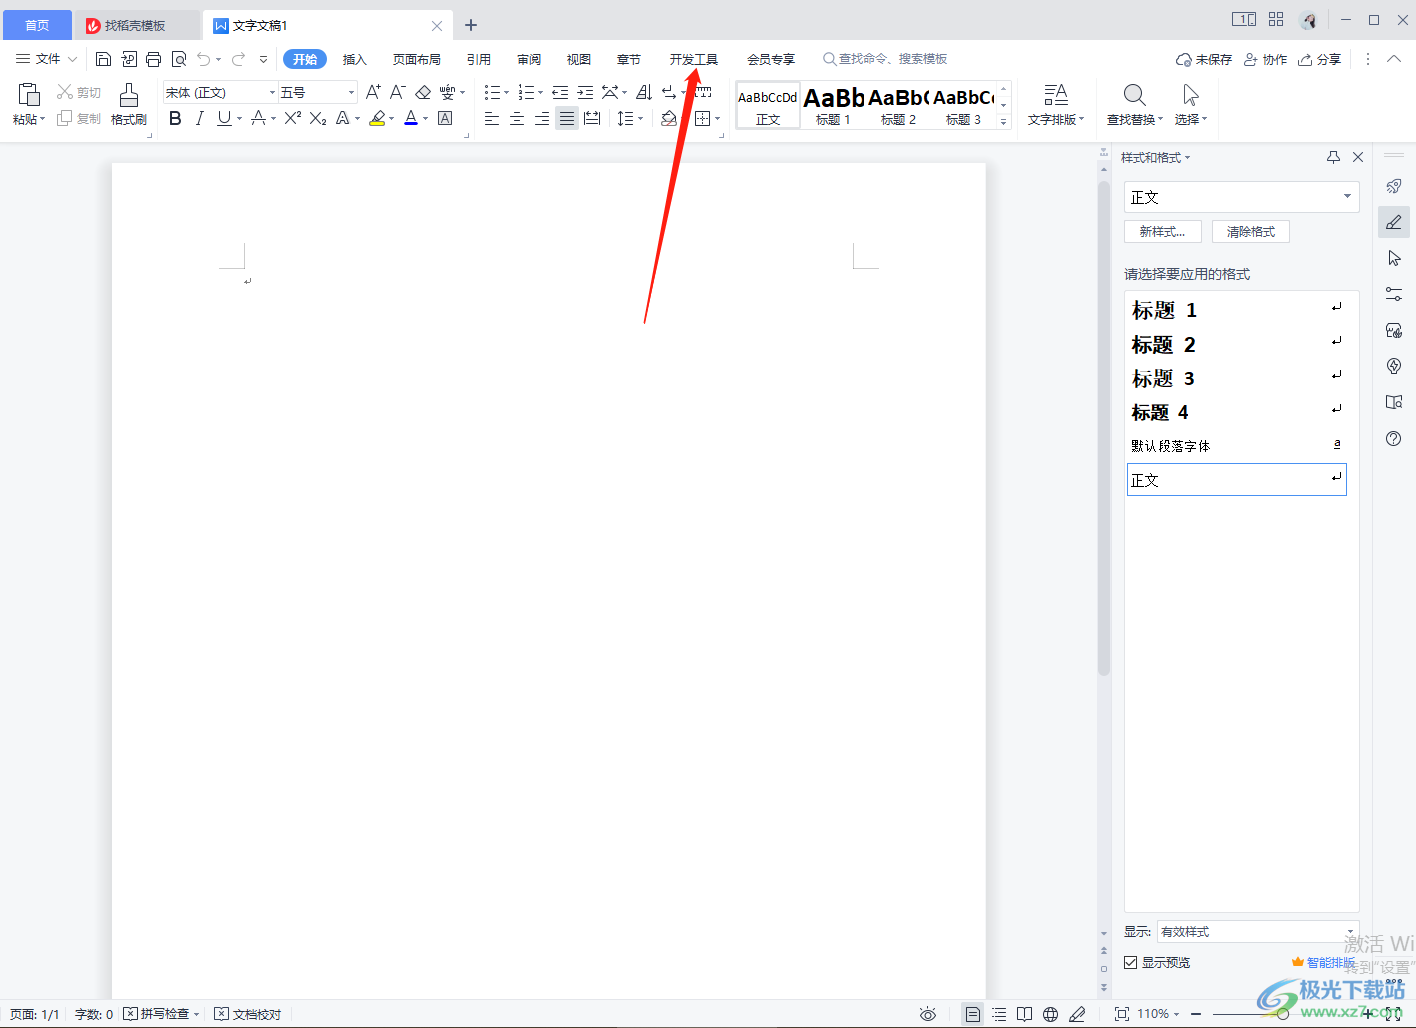
Task: Open the help question-mark icon in sidebar
Action: coord(1394,438)
